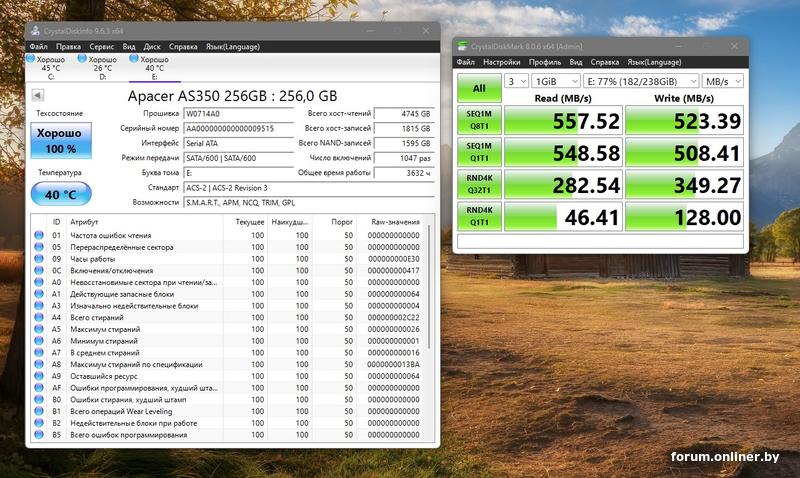
Task: Start all benchmarks with All button
Action: (x=479, y=88)
